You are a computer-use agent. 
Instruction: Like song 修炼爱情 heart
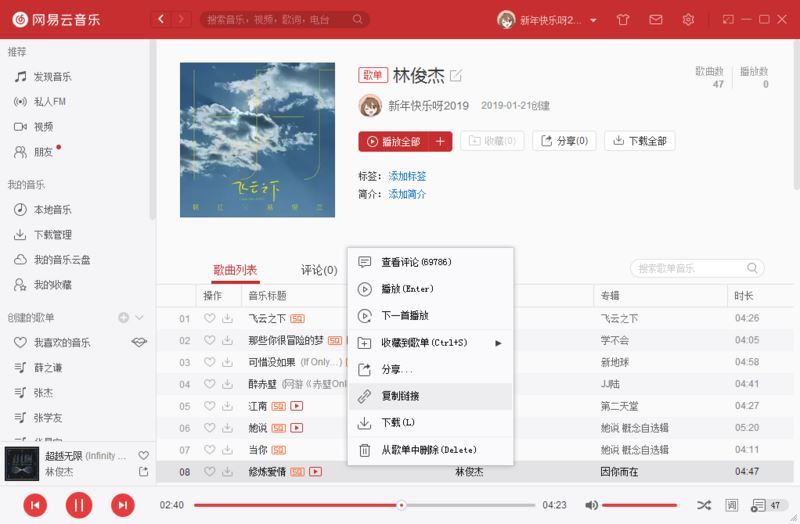coord(209,472)
